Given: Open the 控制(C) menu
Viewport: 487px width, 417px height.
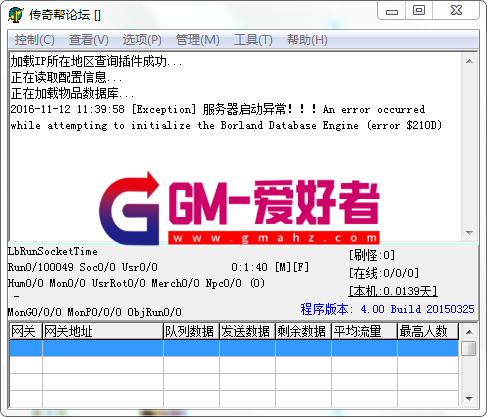Looking at the screenshot, I should [x=34, y=40].
